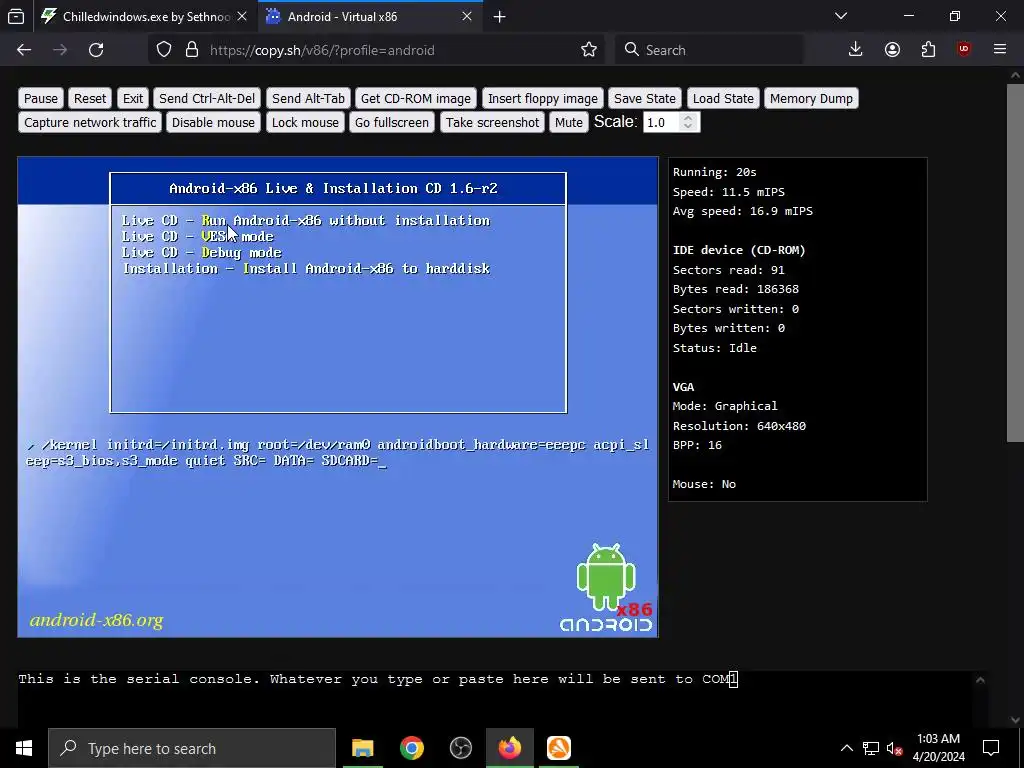The width and height of the screenshot is (1024, 768).
Task: Open a new tab with plus icon
Action: pyautogui.click(x=500, y=17)
